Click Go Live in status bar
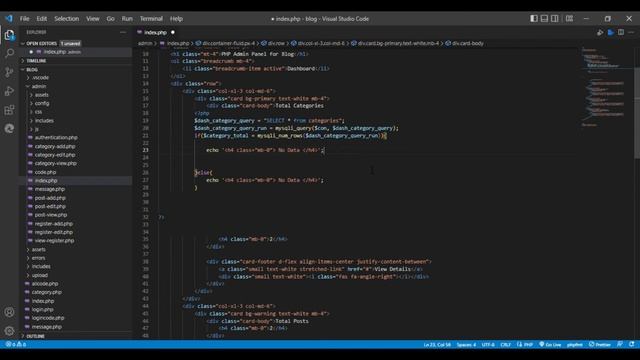The image size is (640, 360). (x=550, y=344)
